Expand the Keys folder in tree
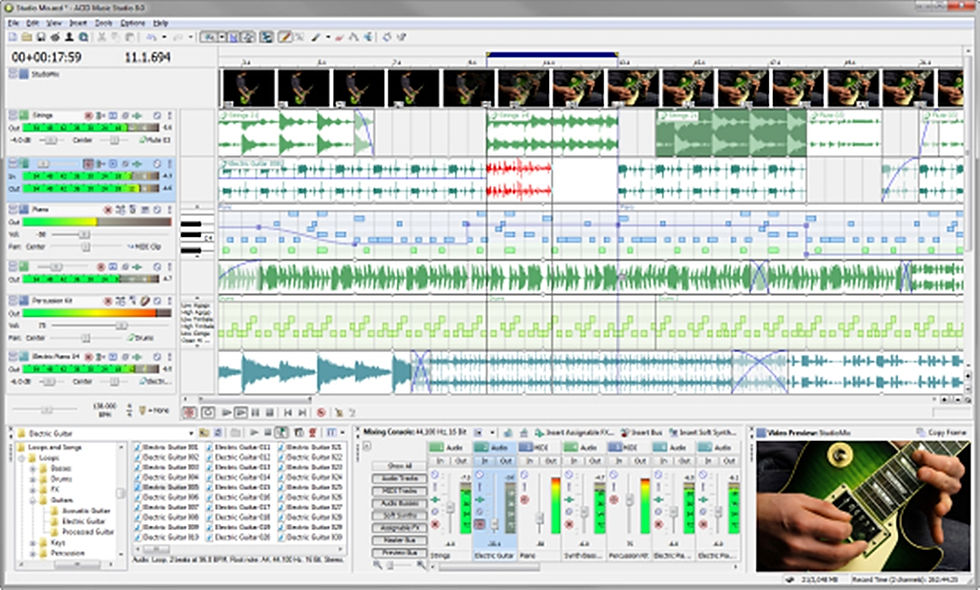This screenshot has width=980, height=590. point(32,542)
